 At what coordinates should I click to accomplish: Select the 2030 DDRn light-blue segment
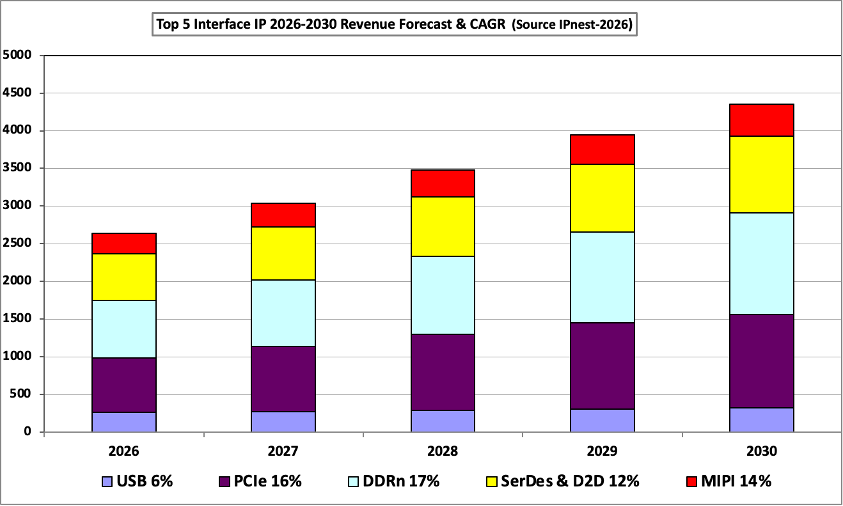pos(762,263)
